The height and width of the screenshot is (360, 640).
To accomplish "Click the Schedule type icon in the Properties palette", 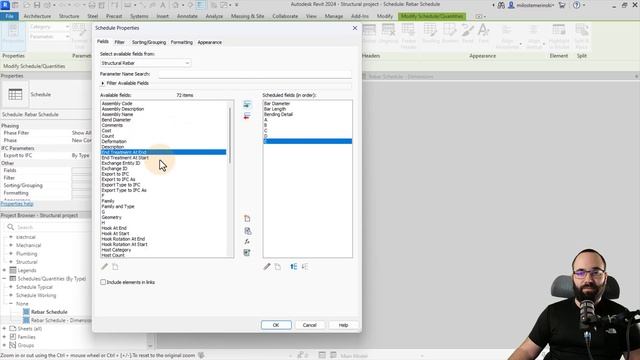I will (15, 94).
